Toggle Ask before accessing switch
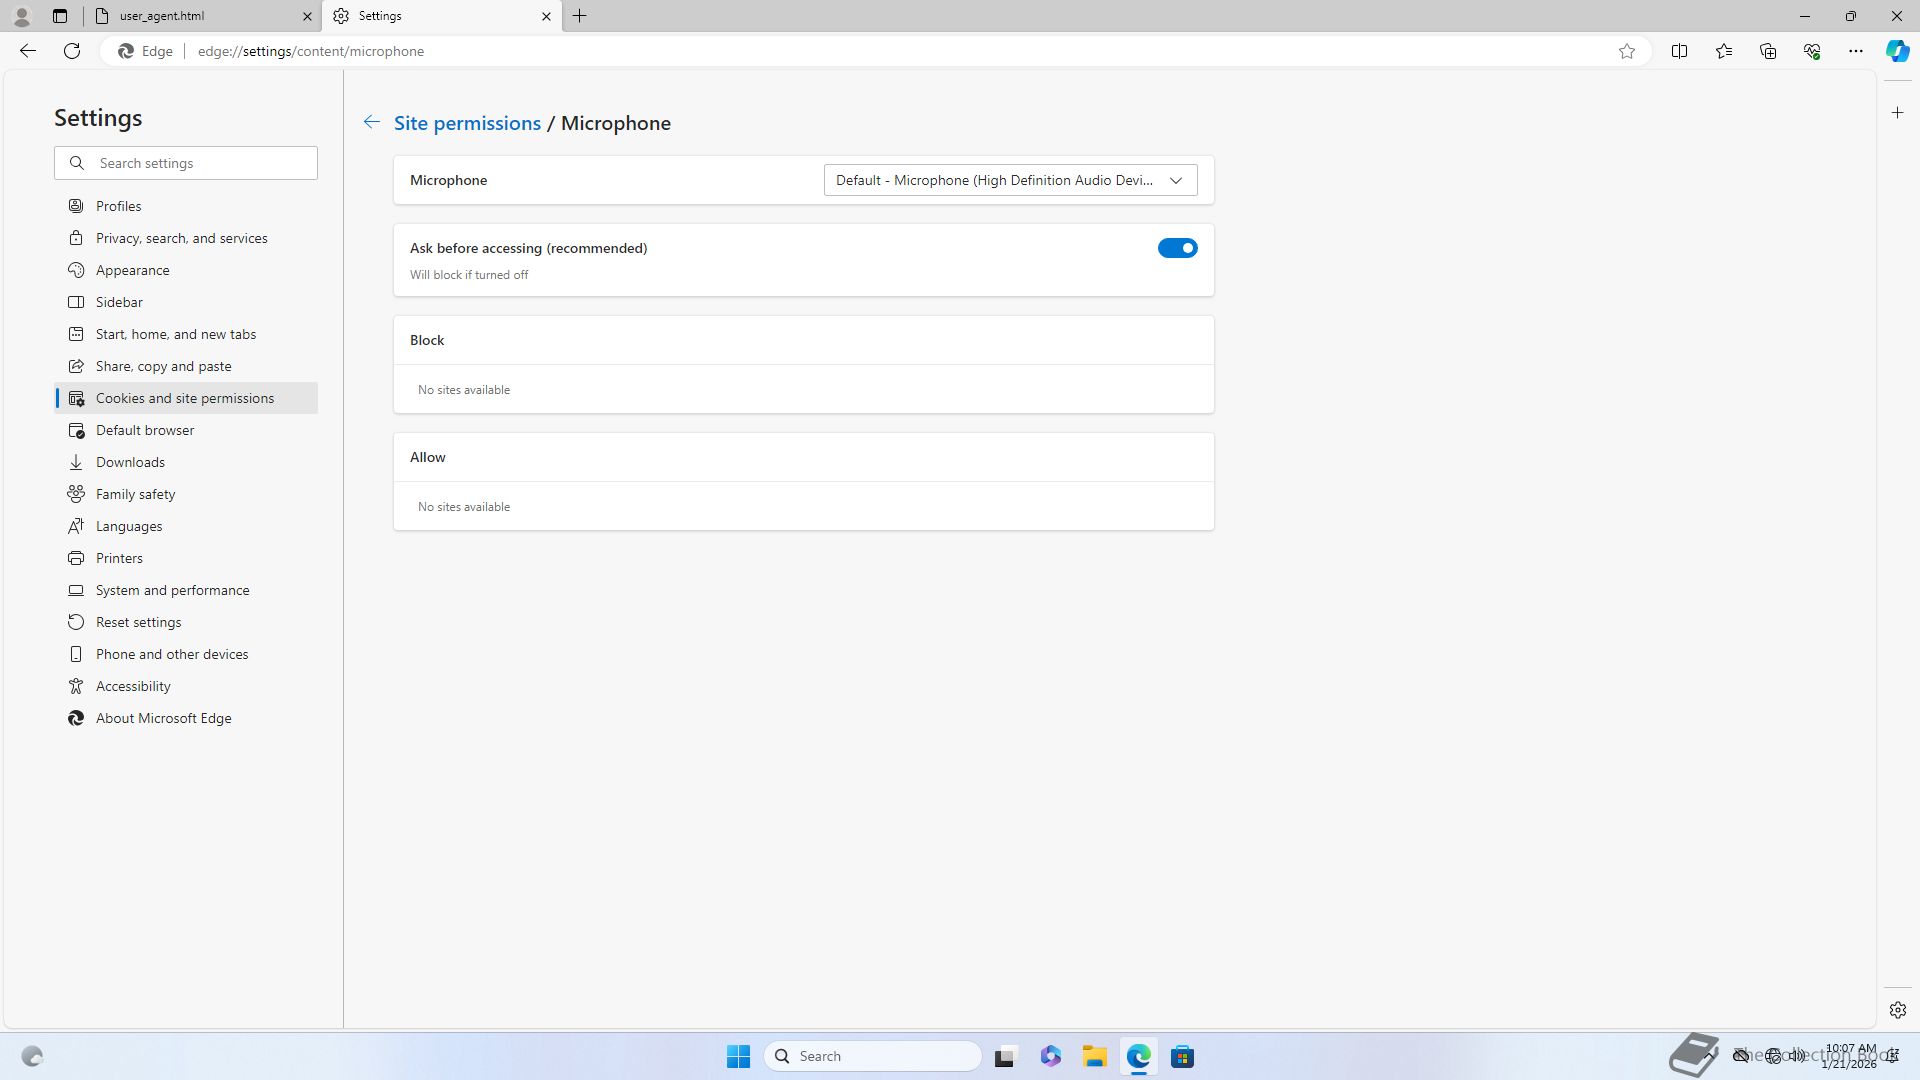Screen dimensions: 1920x1080 click(x=1177, y=248)
